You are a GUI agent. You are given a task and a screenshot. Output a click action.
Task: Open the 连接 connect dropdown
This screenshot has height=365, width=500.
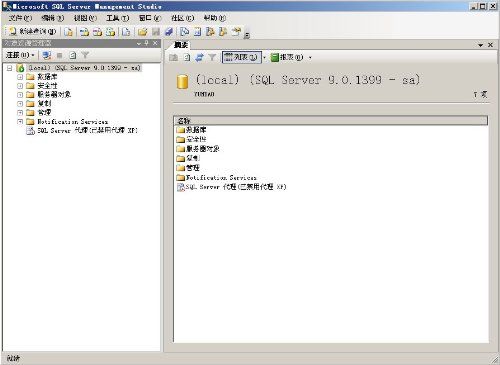[20, 55]
